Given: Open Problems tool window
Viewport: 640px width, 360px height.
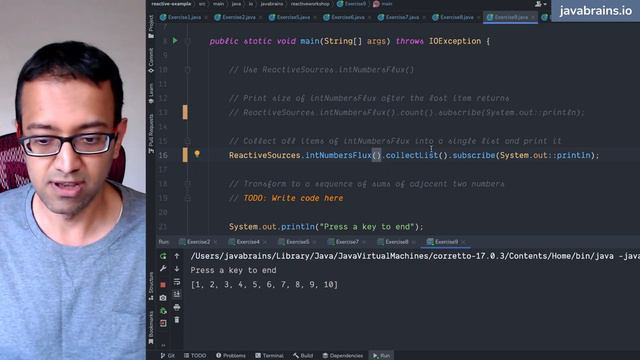Looking at the screenshot, I should click(231, 356).
